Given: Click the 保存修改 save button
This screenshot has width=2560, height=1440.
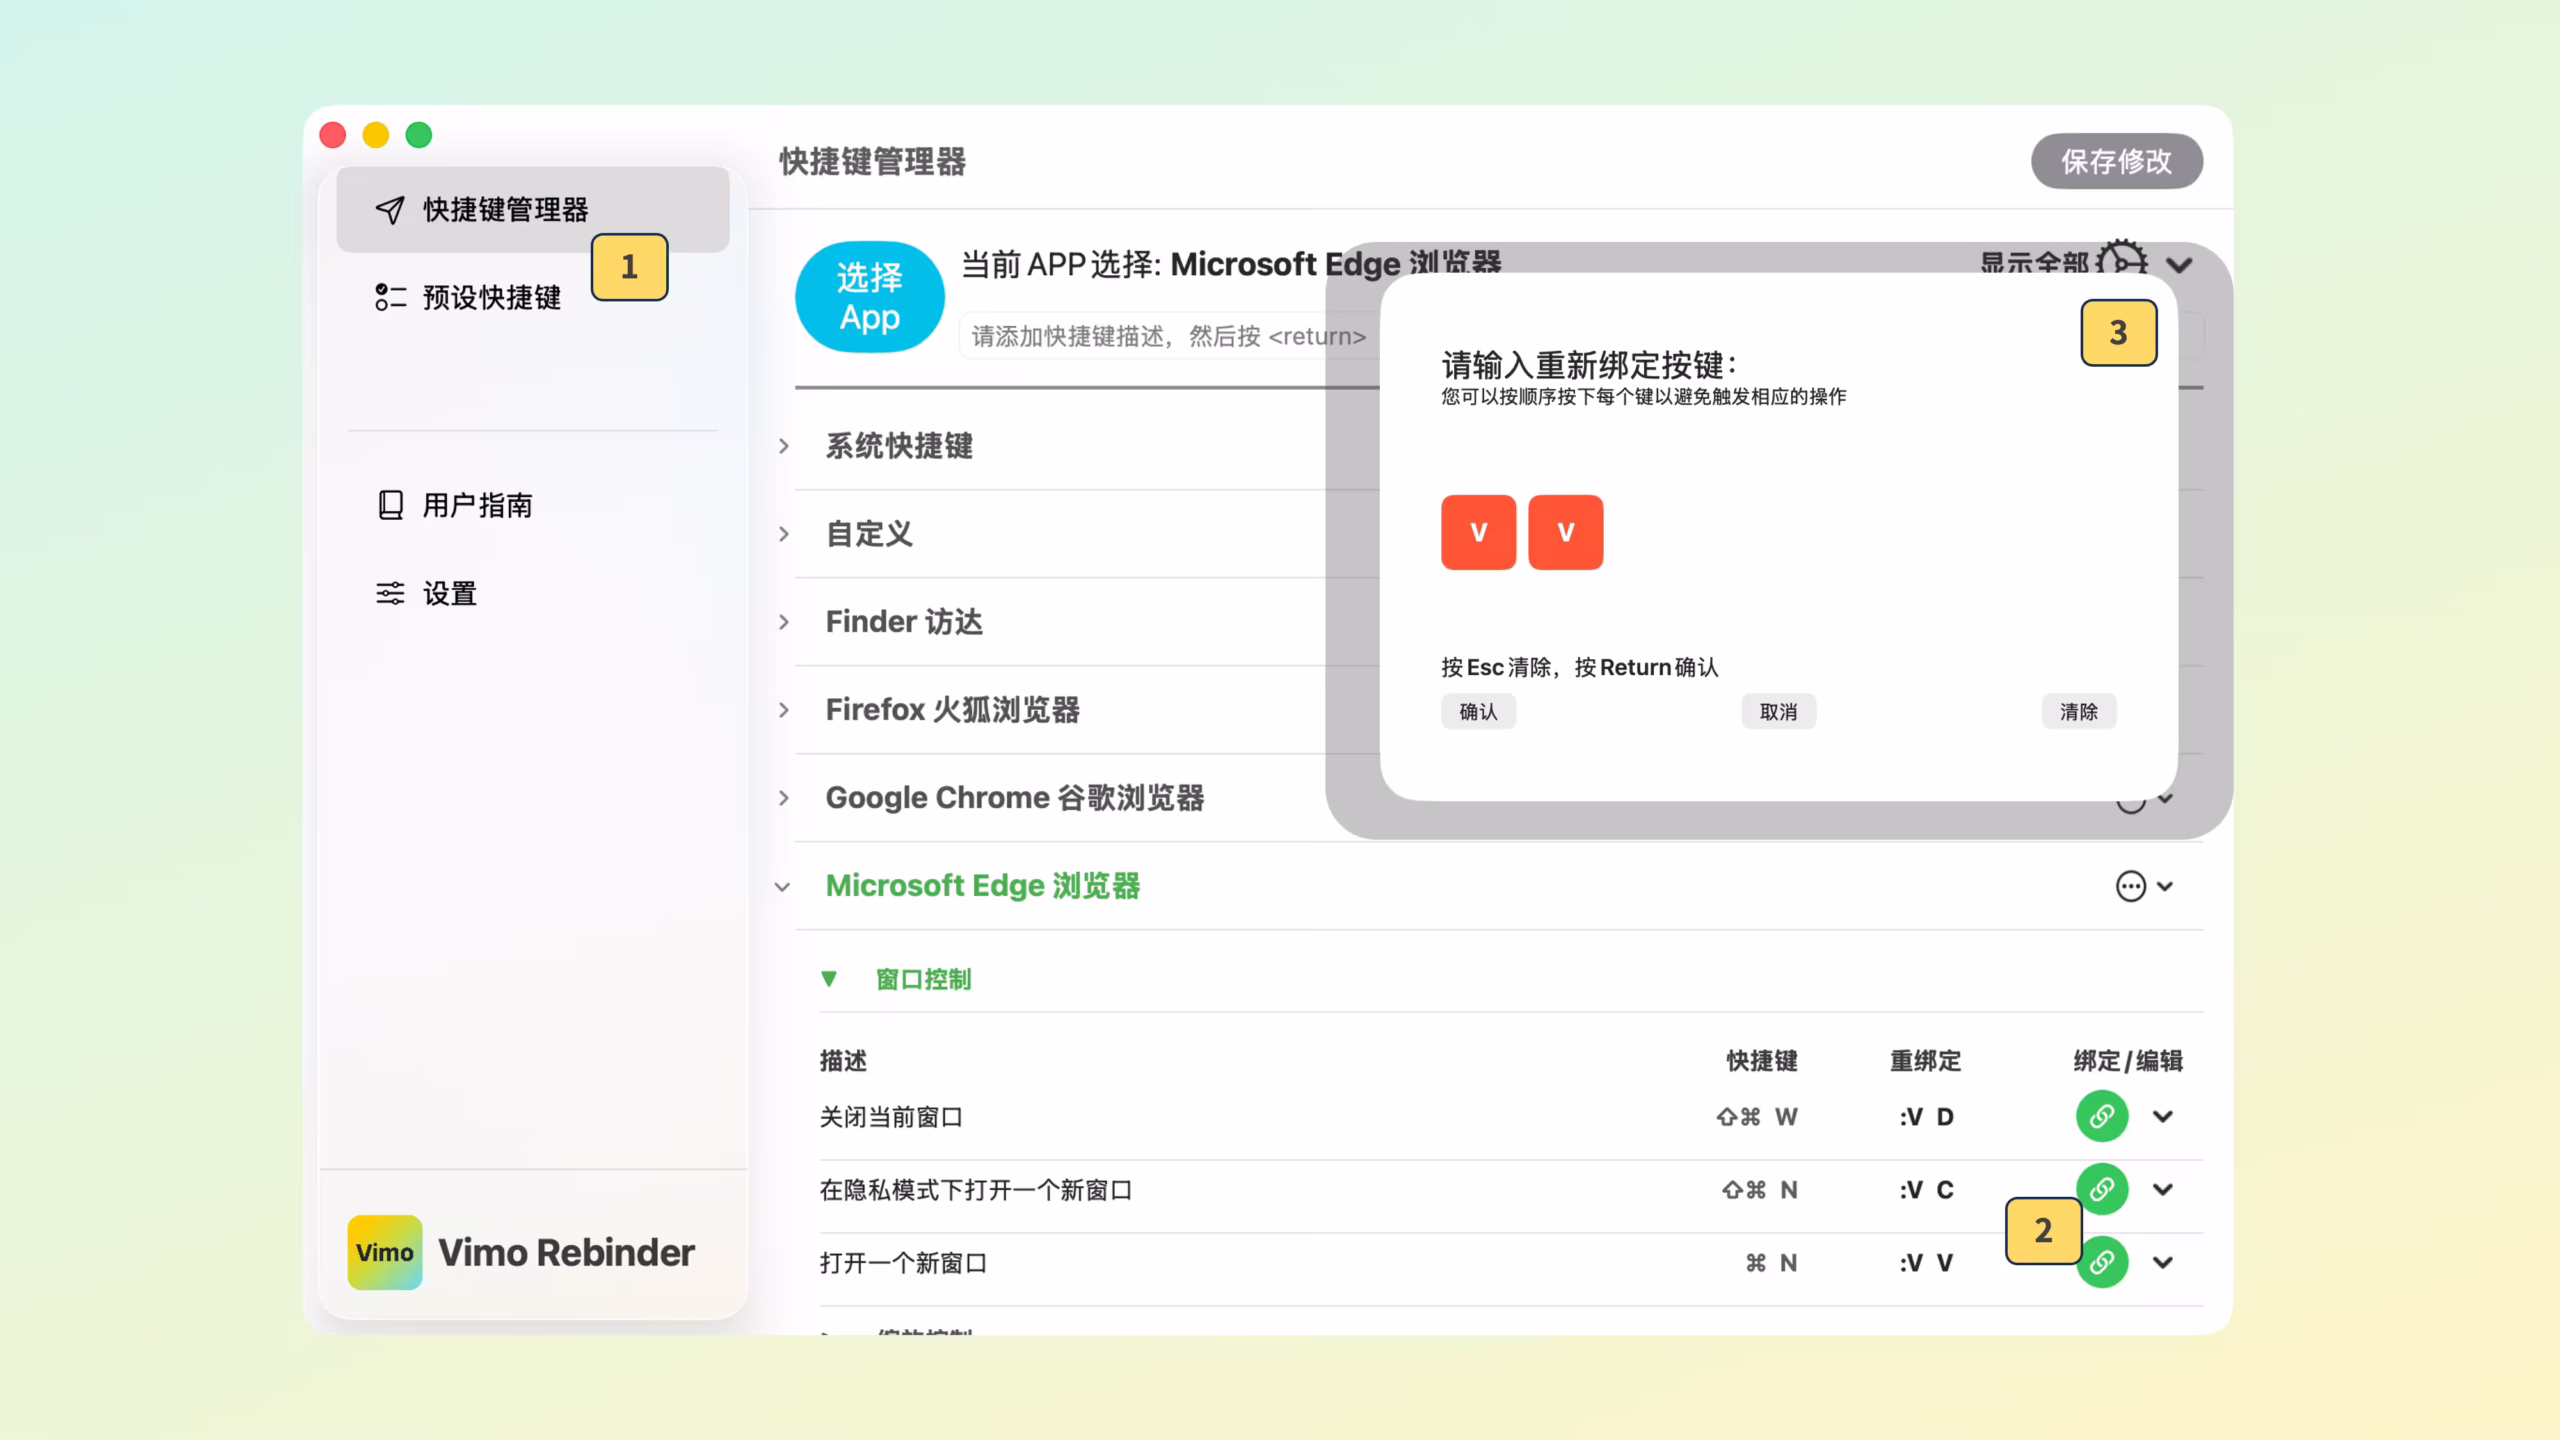Looking at the screenshot, I should 2116,161.
